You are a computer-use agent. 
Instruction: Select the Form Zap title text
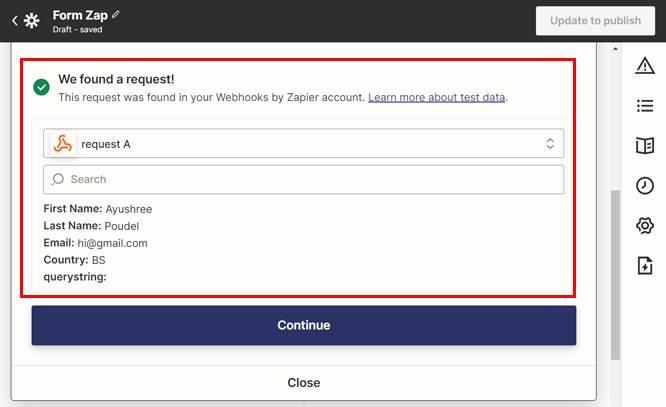80,15
